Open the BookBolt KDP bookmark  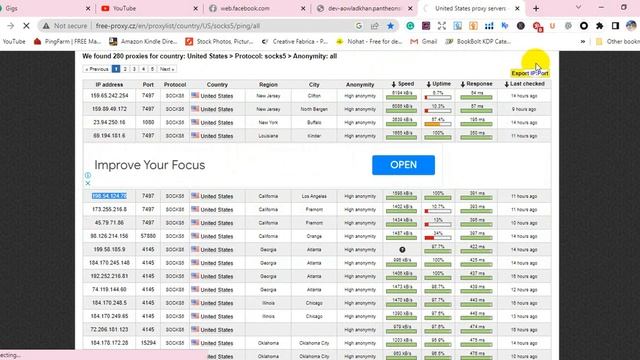[x=479, y=41]
